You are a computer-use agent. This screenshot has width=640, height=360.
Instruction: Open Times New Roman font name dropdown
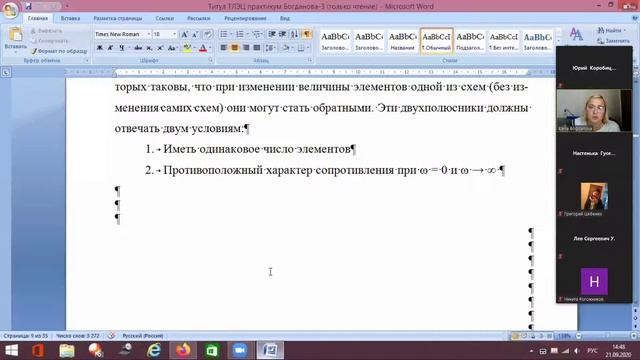(x=149, y=34)
